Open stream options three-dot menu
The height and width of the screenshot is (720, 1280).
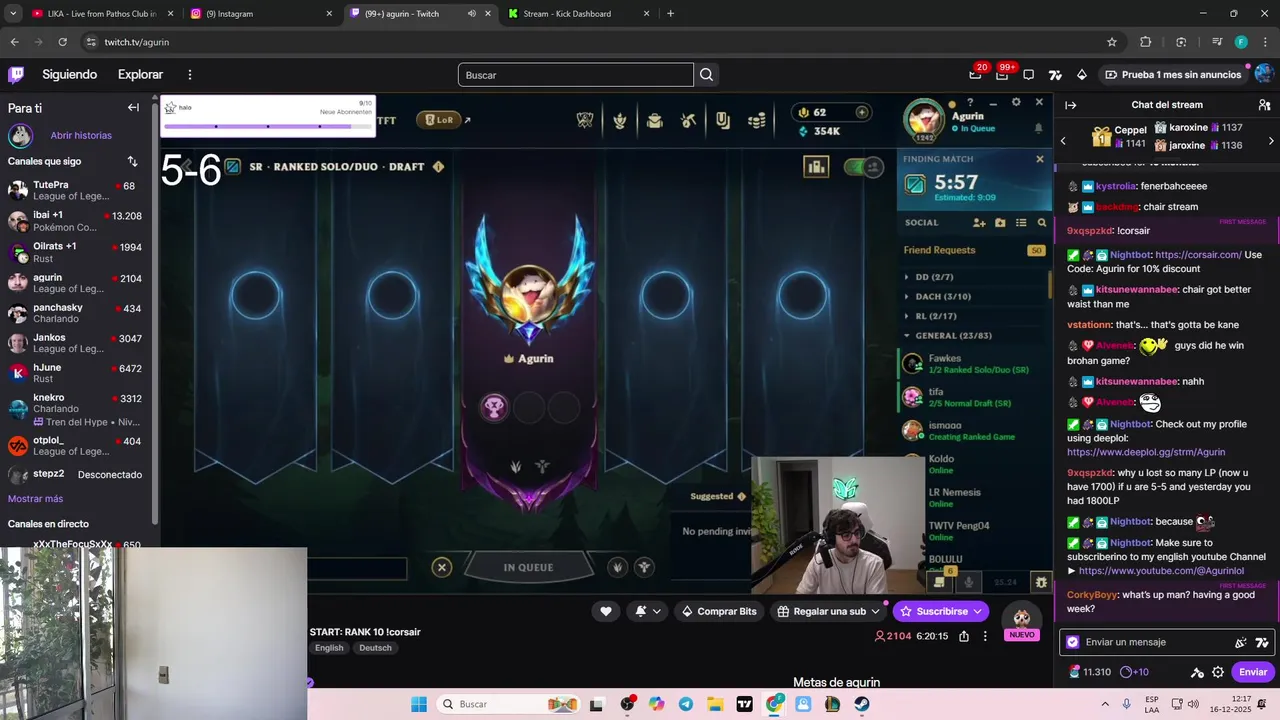click(x=985, y=636)
